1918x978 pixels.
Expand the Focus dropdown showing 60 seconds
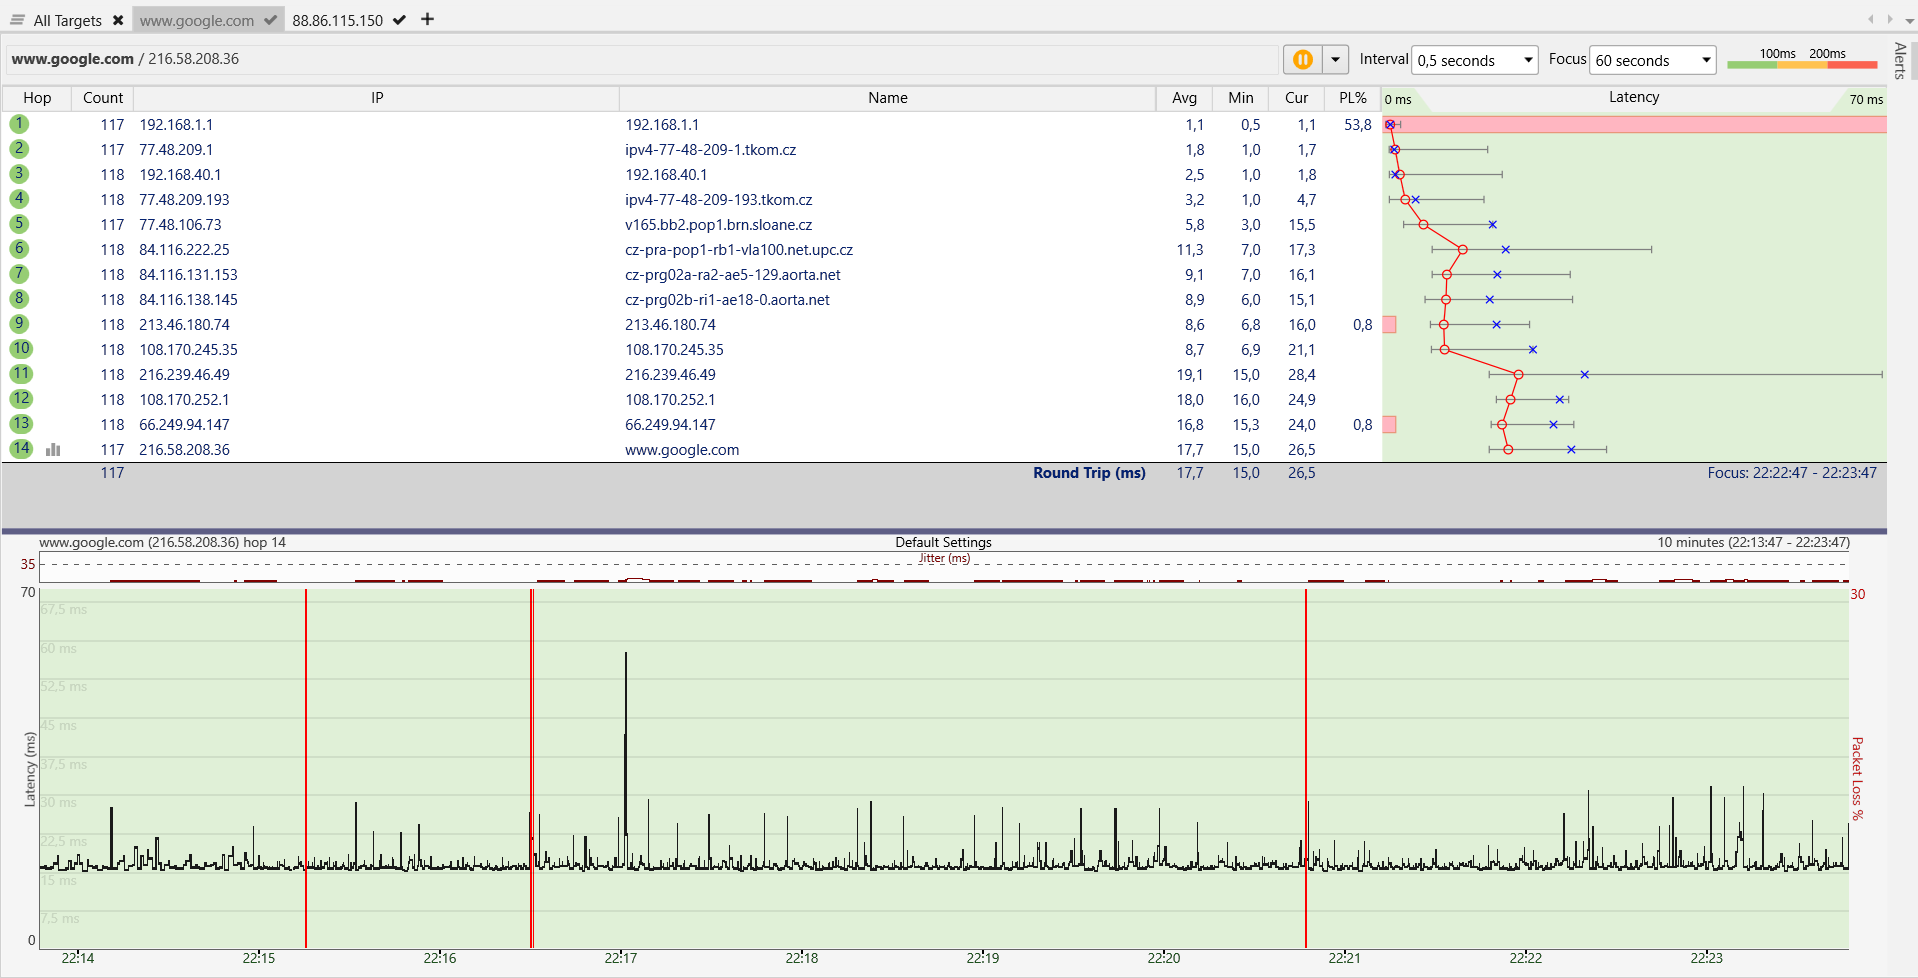click(1652, 60)
